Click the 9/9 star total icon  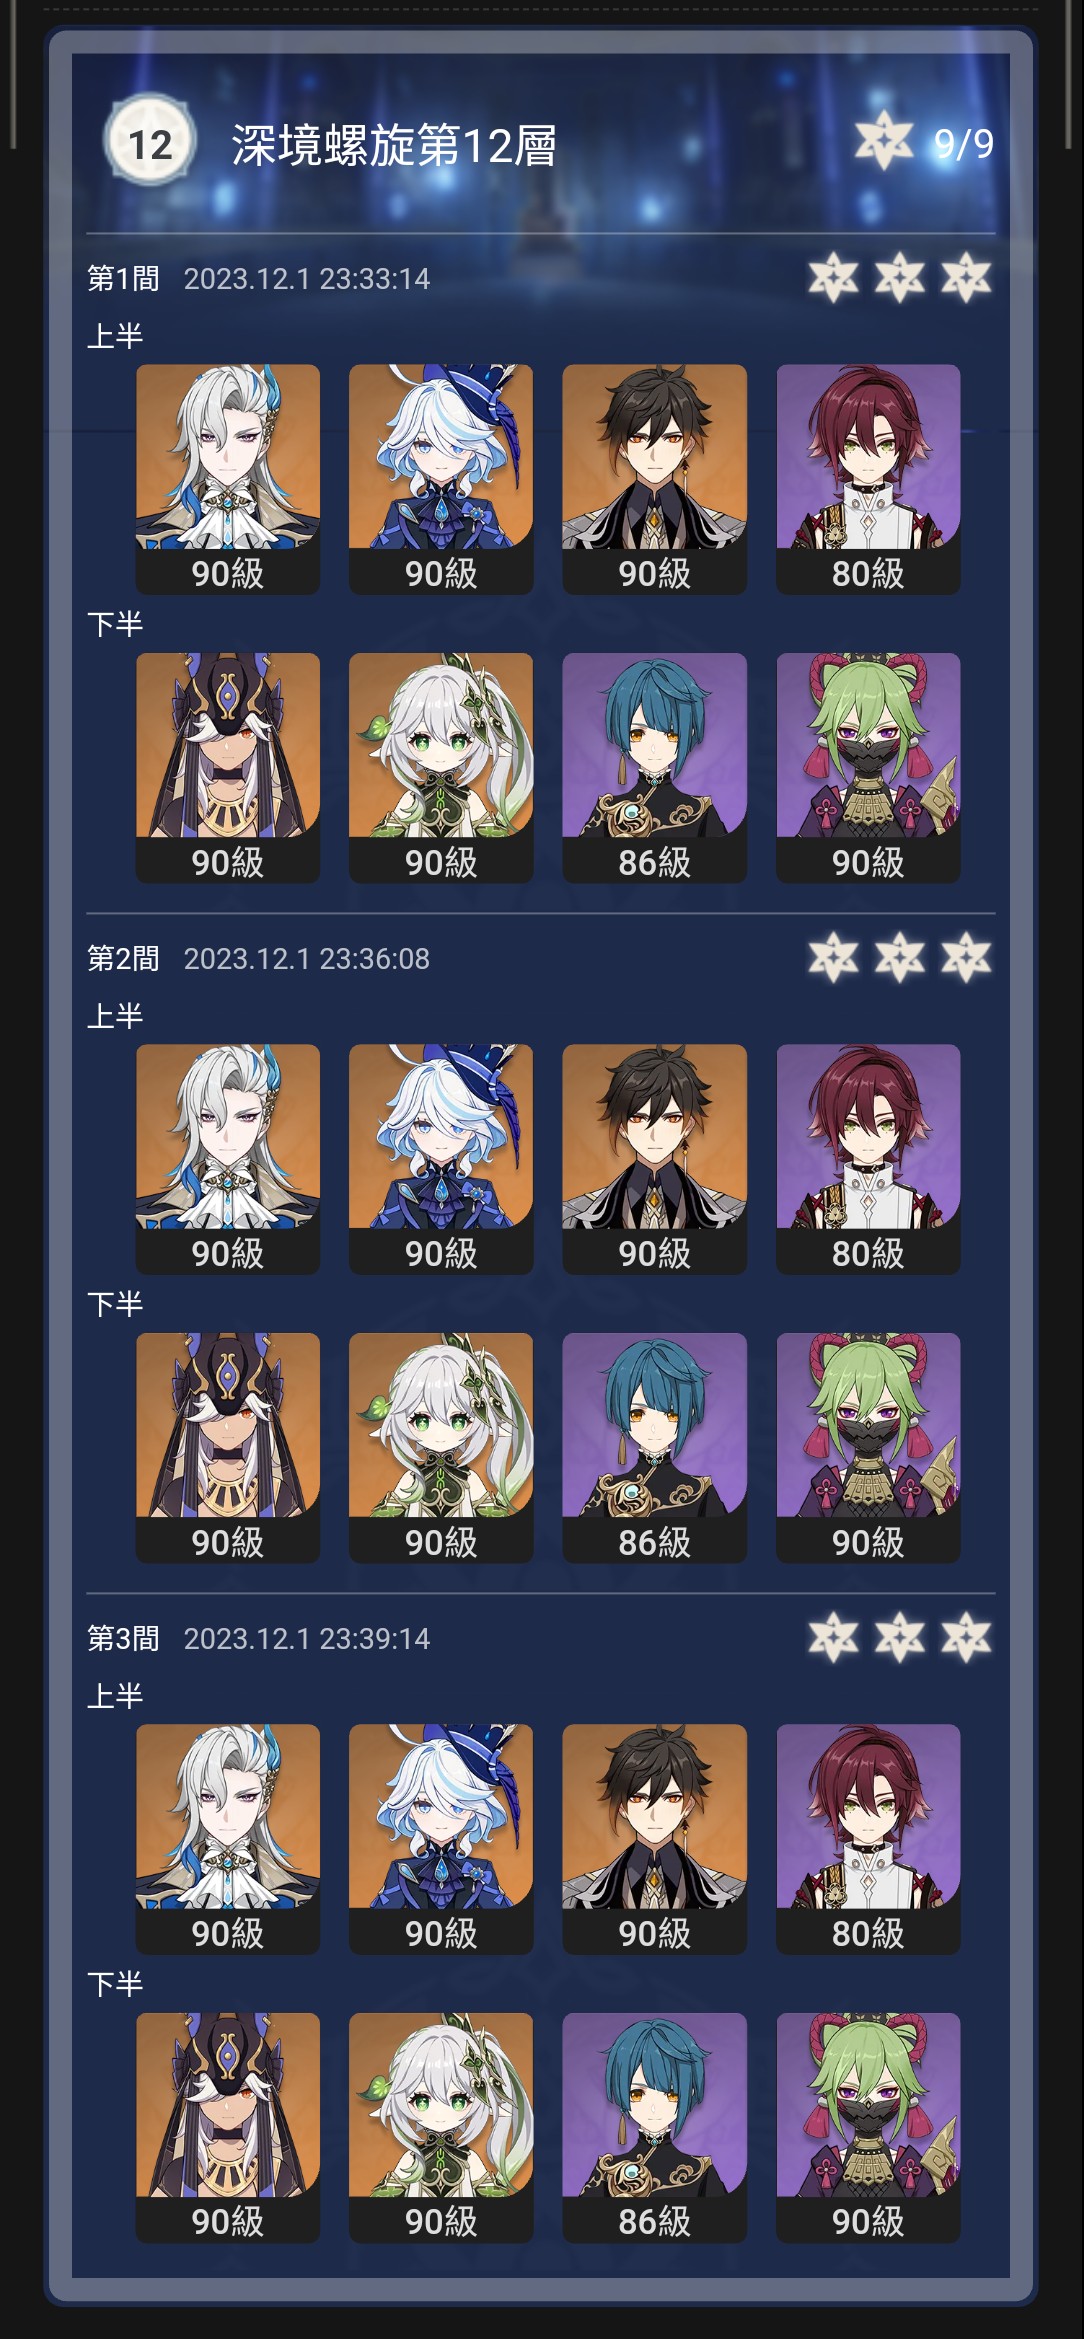[883, 141]
